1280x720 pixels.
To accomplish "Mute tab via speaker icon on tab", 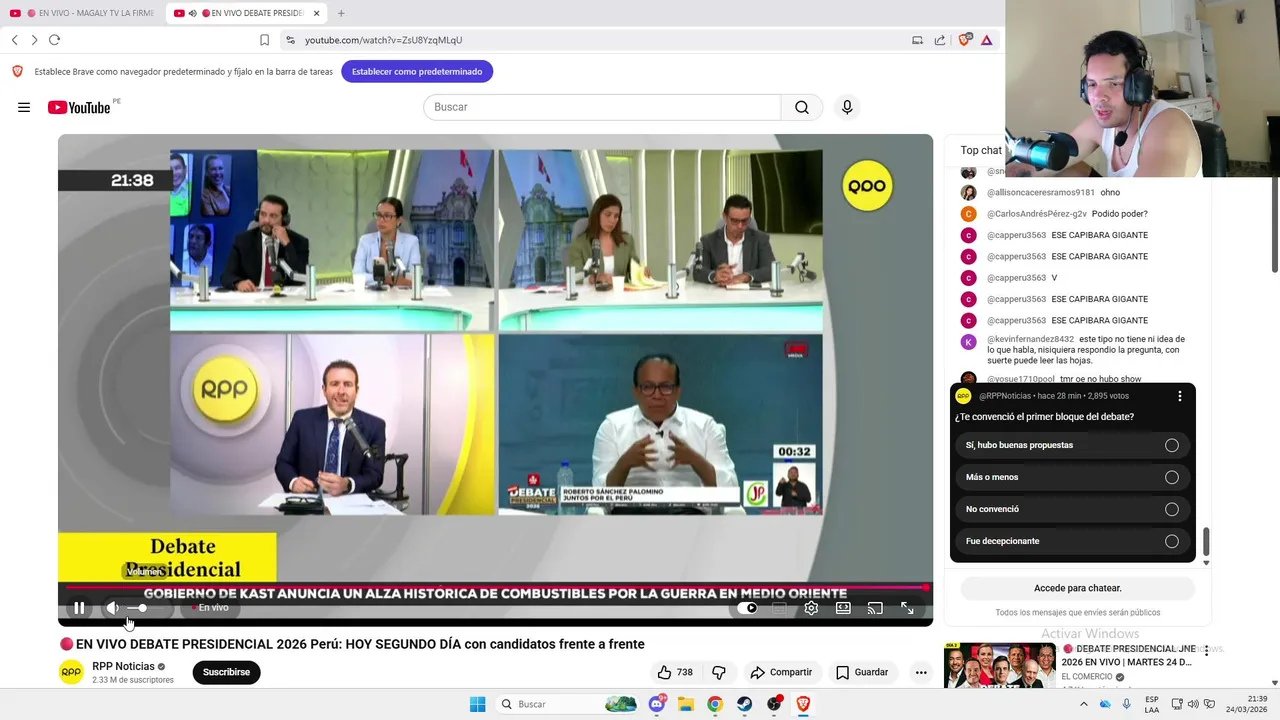I will tap(193, 13).
